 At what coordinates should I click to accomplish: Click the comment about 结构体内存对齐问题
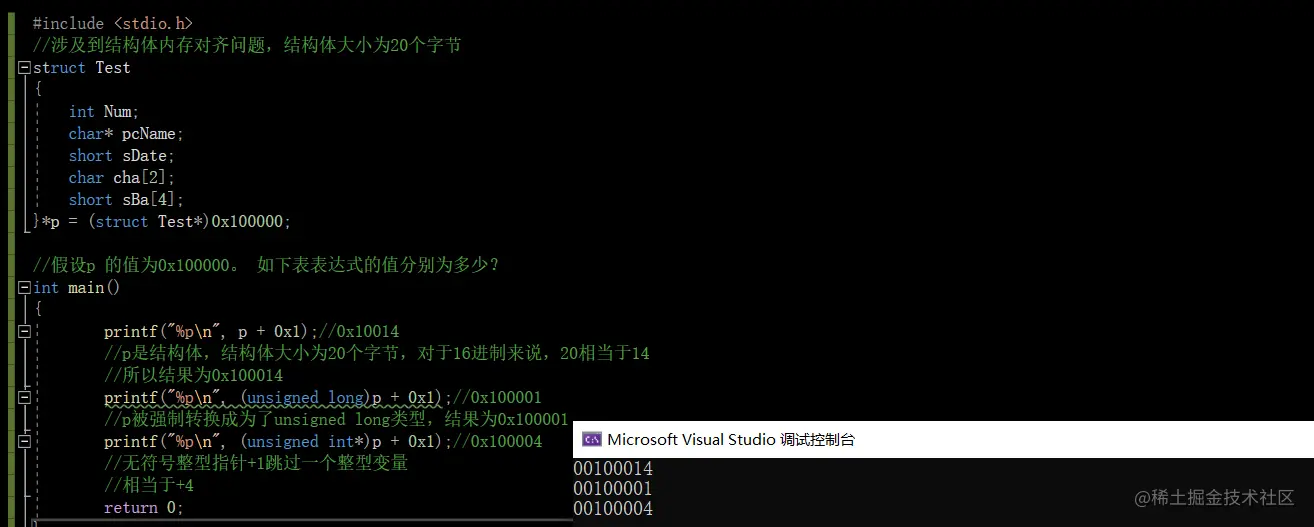click(247, 45)
